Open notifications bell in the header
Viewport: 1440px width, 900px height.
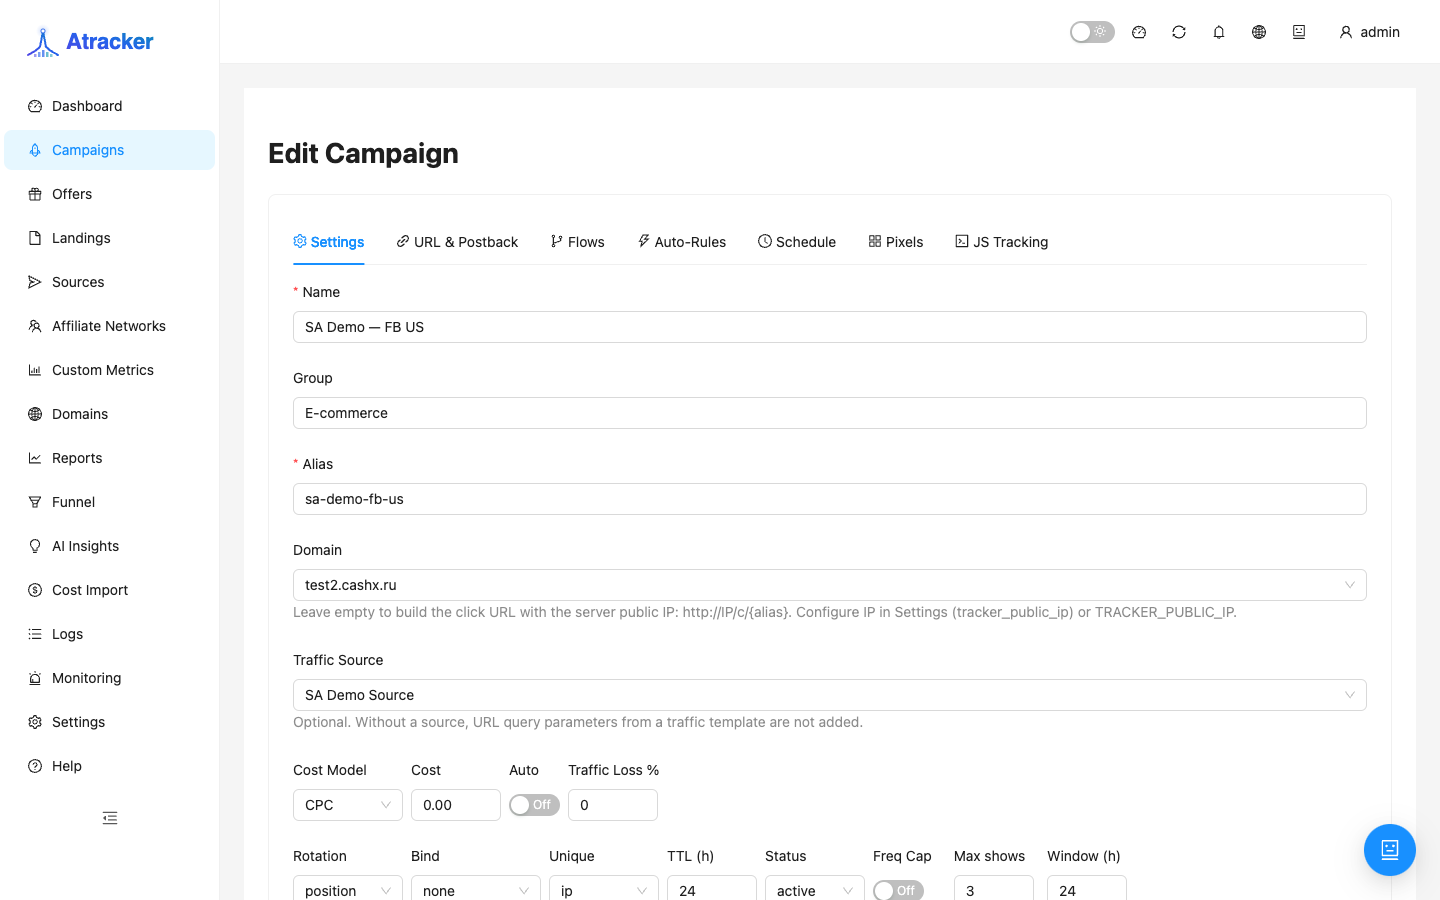[1219, 32]
